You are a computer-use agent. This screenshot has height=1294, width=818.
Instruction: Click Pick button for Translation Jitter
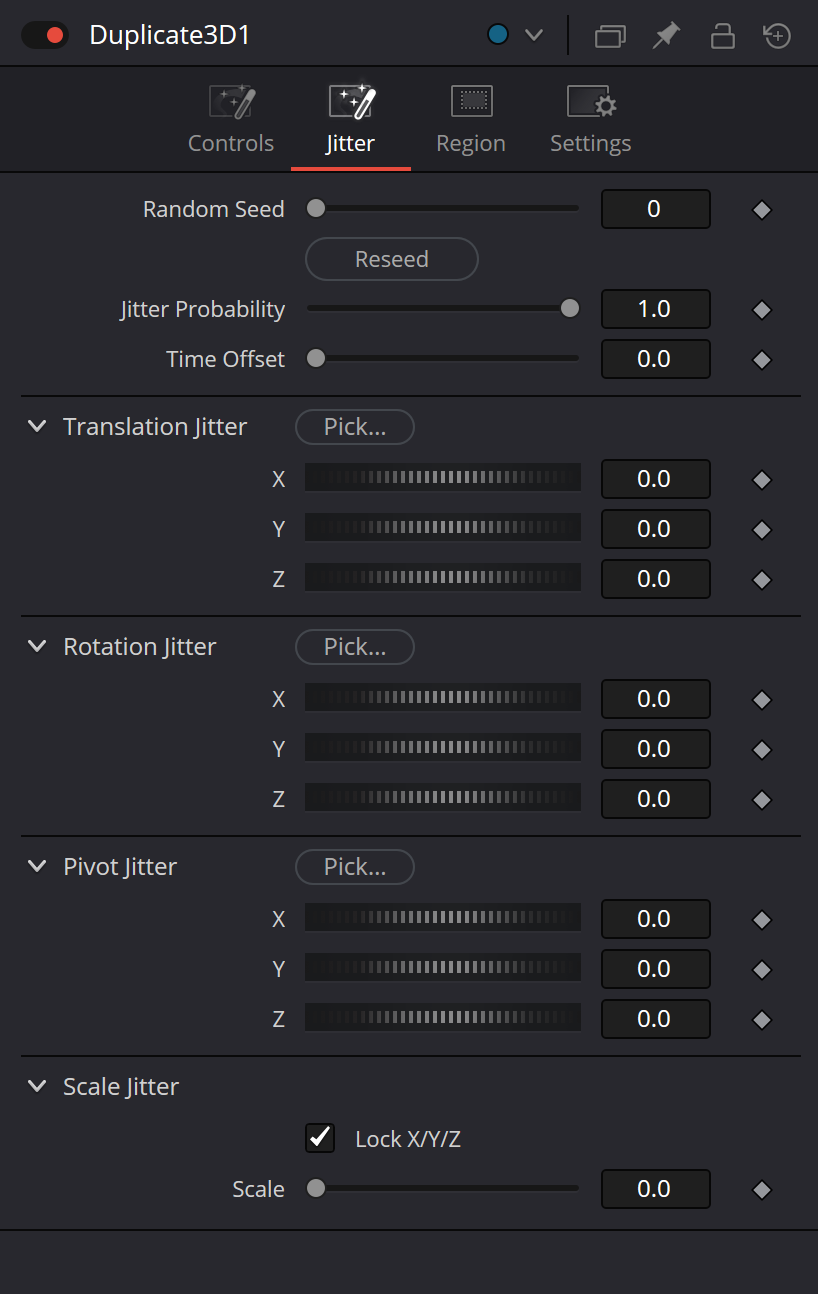click(x=355, y=427)
